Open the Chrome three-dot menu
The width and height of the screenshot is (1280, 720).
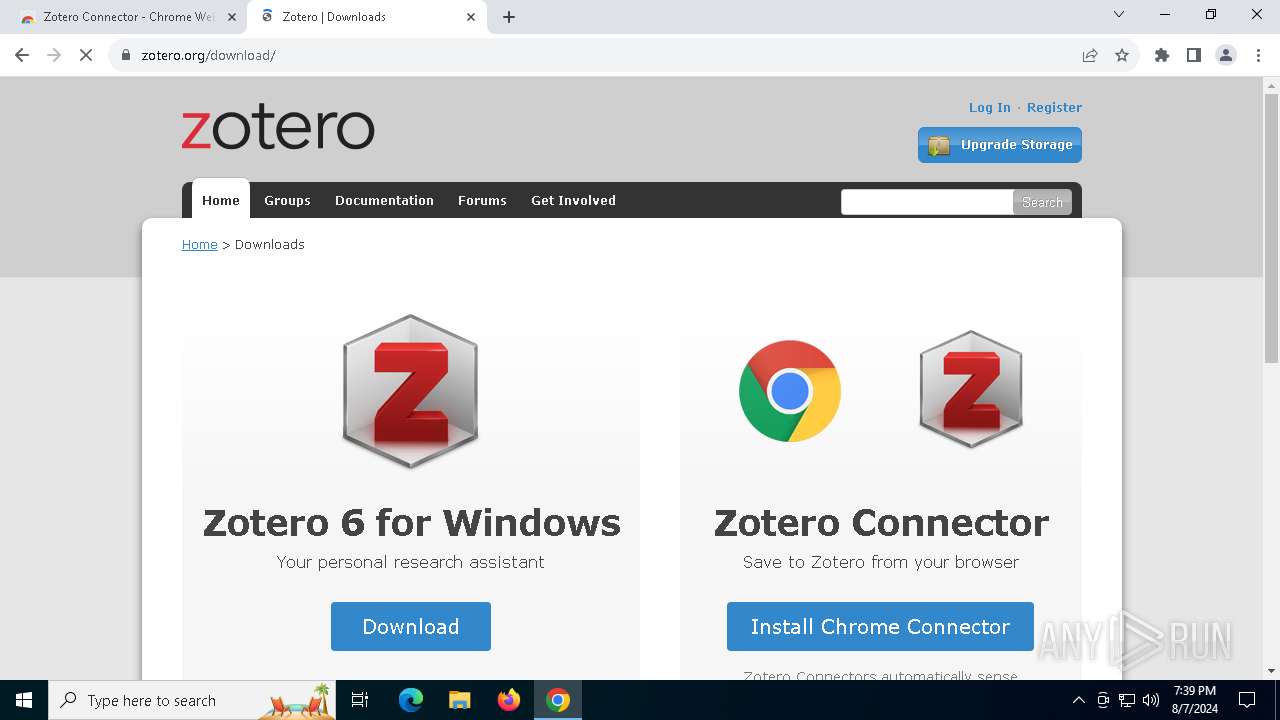coord(1258,55)
